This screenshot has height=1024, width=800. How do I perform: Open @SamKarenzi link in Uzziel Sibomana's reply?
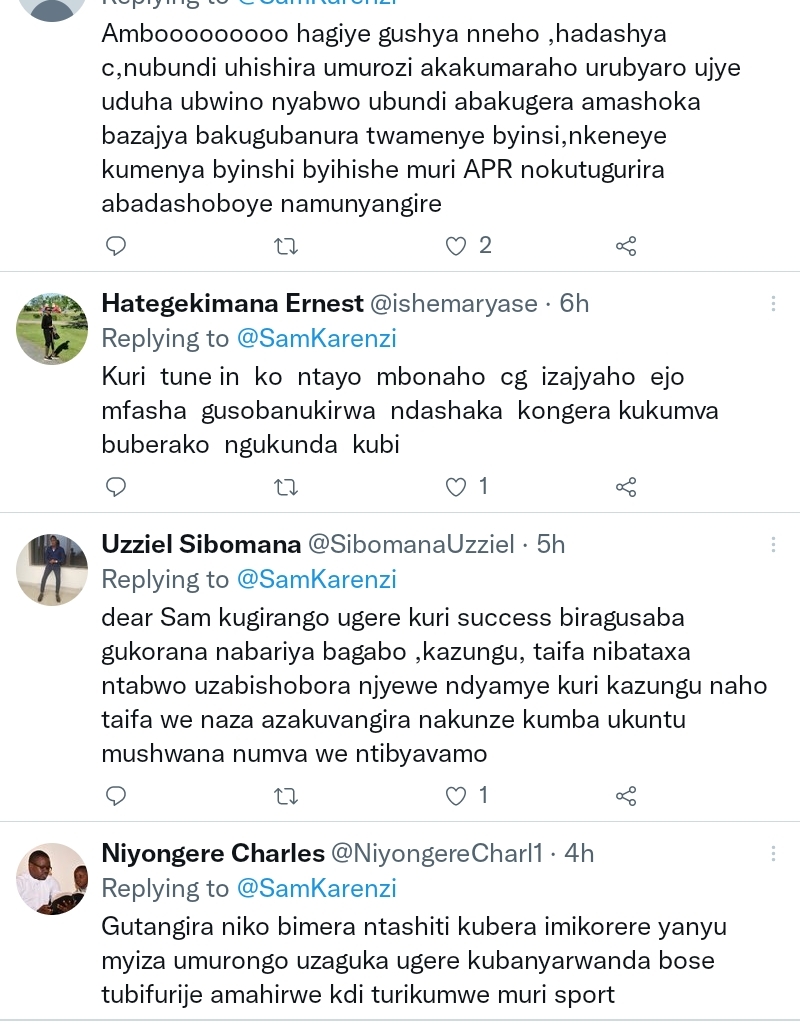[316, 579]
